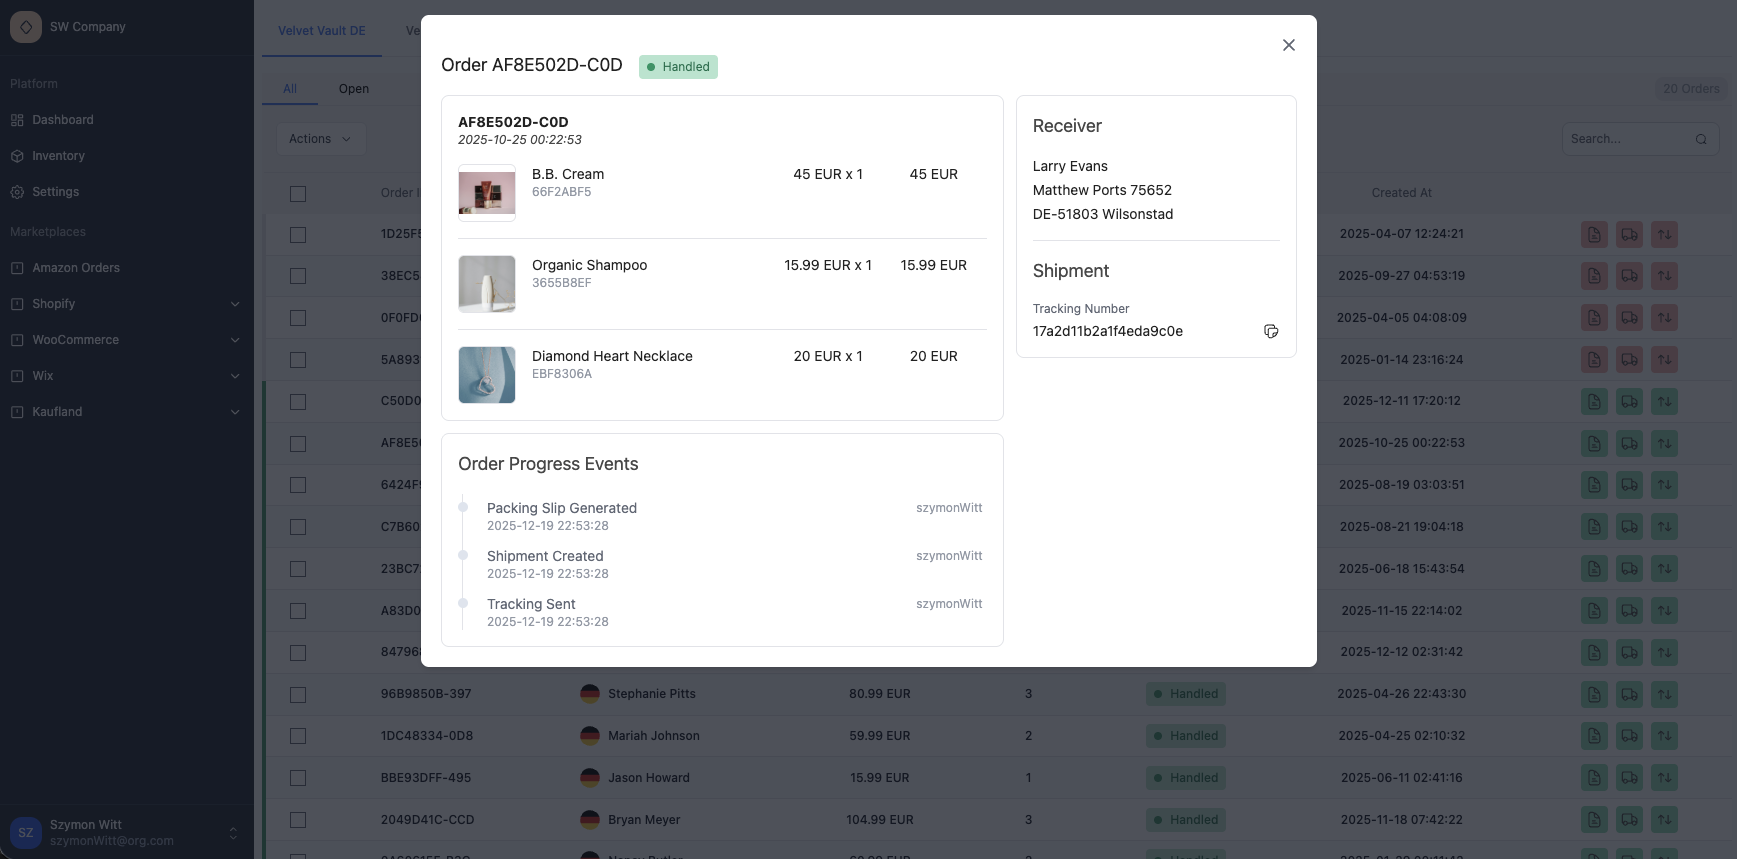Toggle the select-all checkbox in table header
The width and height of the screenshot is (1737, 859).
tap(298, 194)
